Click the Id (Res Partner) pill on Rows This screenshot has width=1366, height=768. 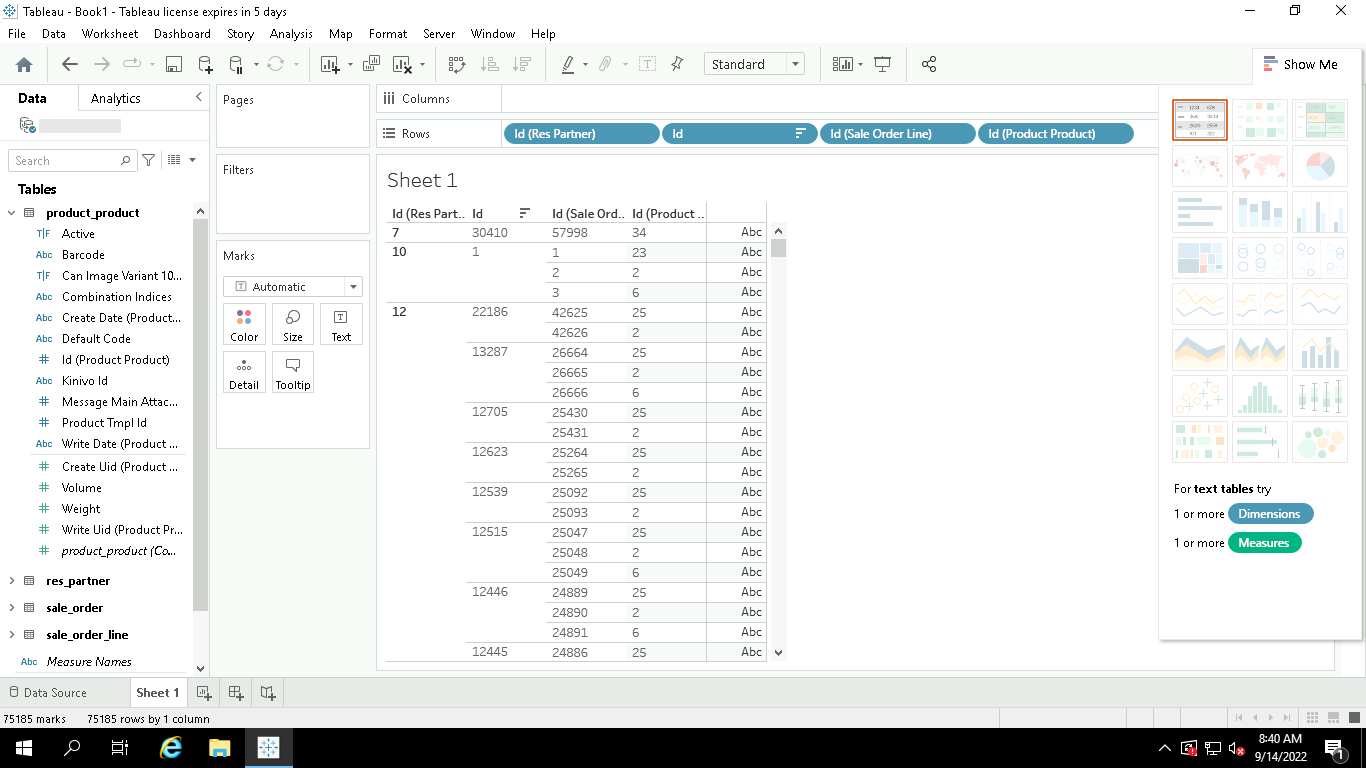click(582, 134)
